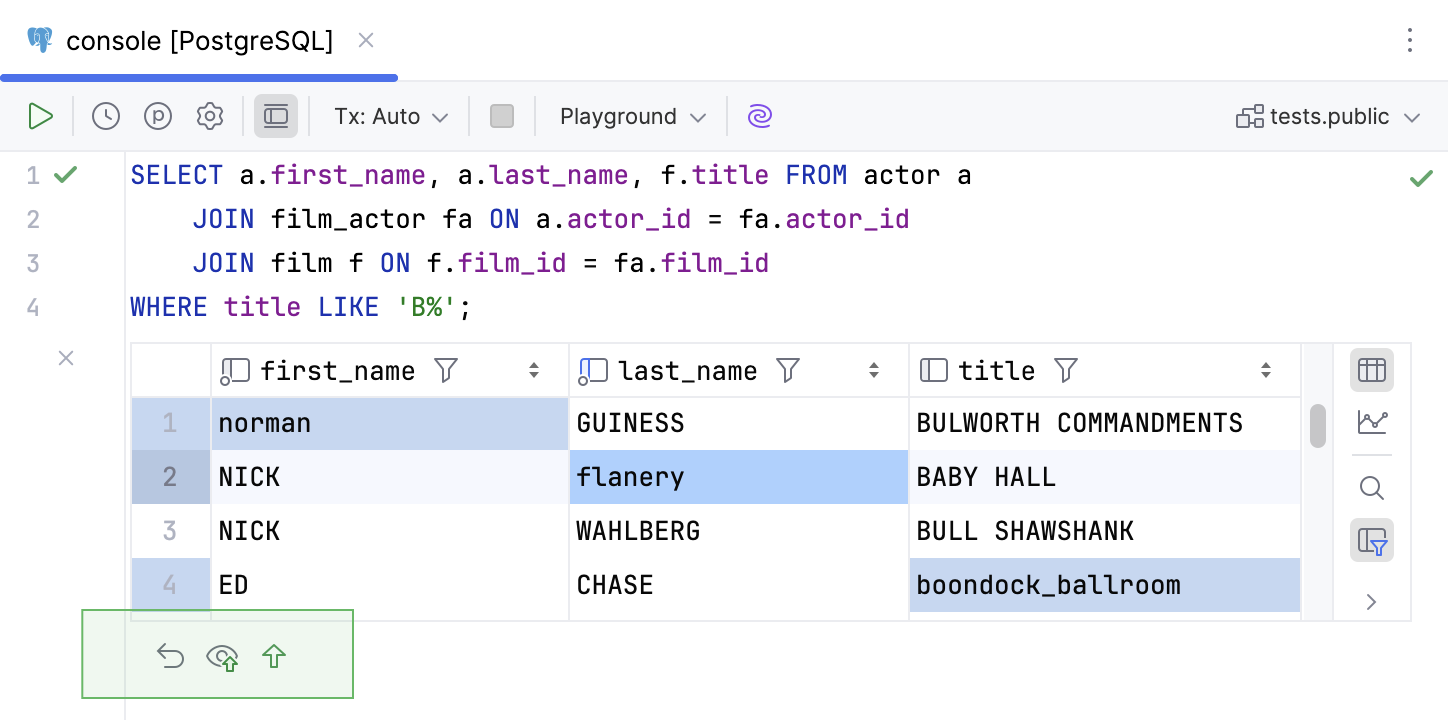The image size is (1448, 720).
Task: Open the Playground resolve mode dropdown
Action: point(632,117)
